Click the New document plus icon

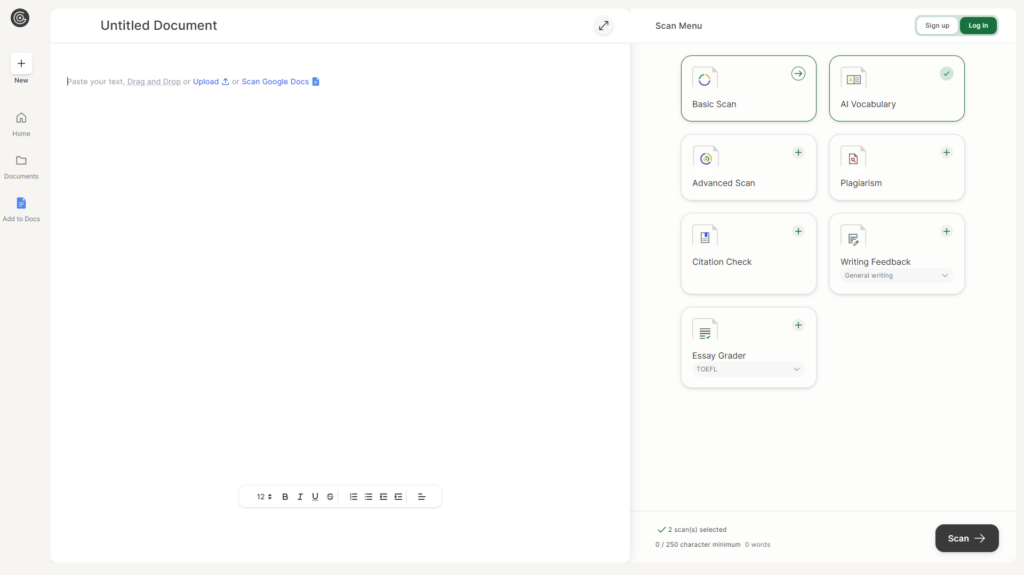click(21, 63)
